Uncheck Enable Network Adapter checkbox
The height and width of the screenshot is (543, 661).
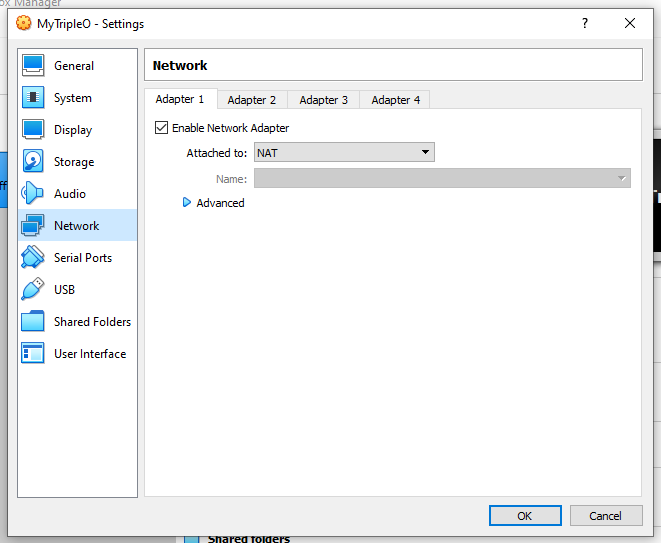pos(161,127)
